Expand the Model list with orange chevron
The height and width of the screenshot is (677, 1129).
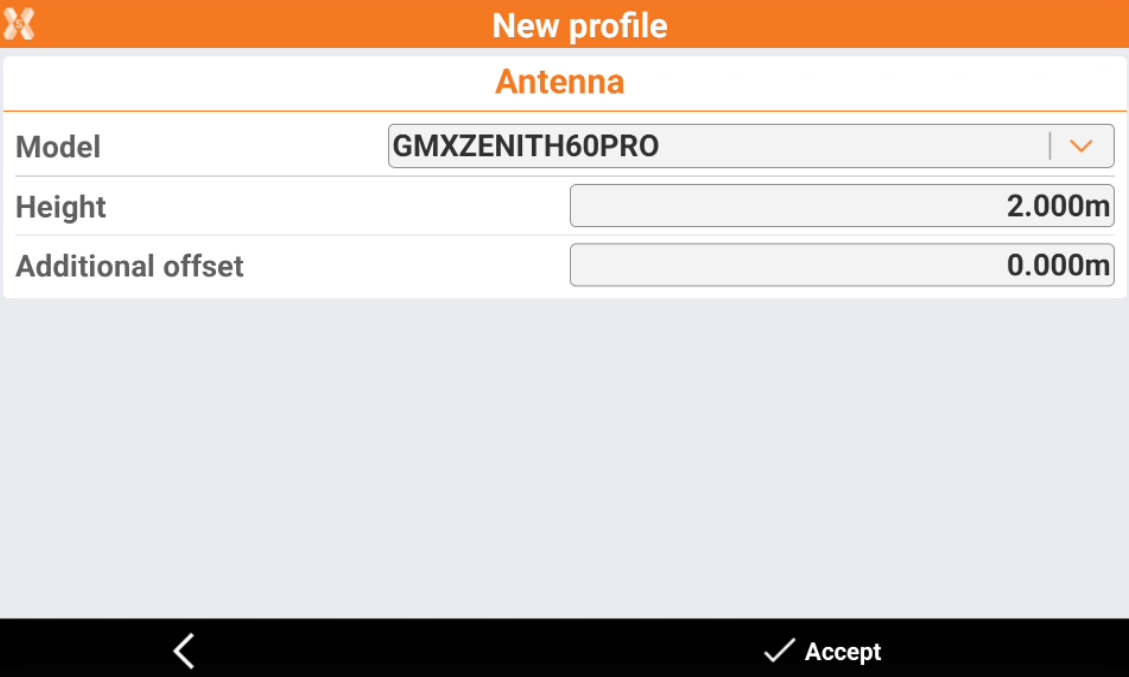(x=1081, y=146)
